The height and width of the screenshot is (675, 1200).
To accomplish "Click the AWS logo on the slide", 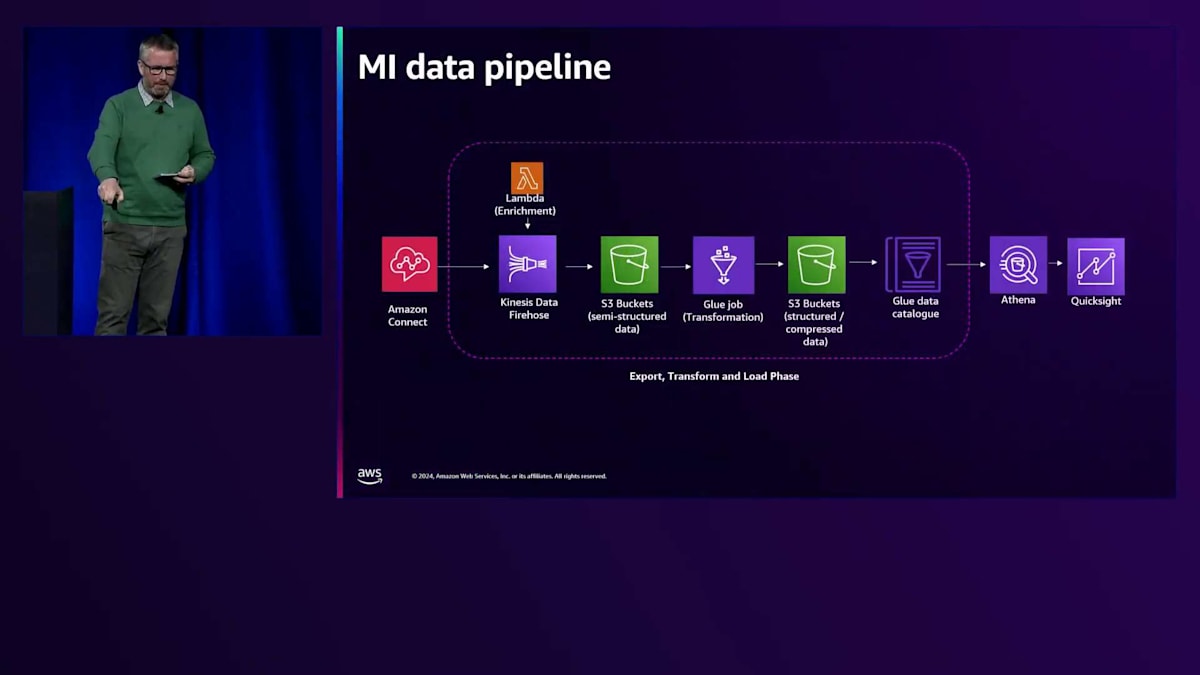I will point(370,476).
